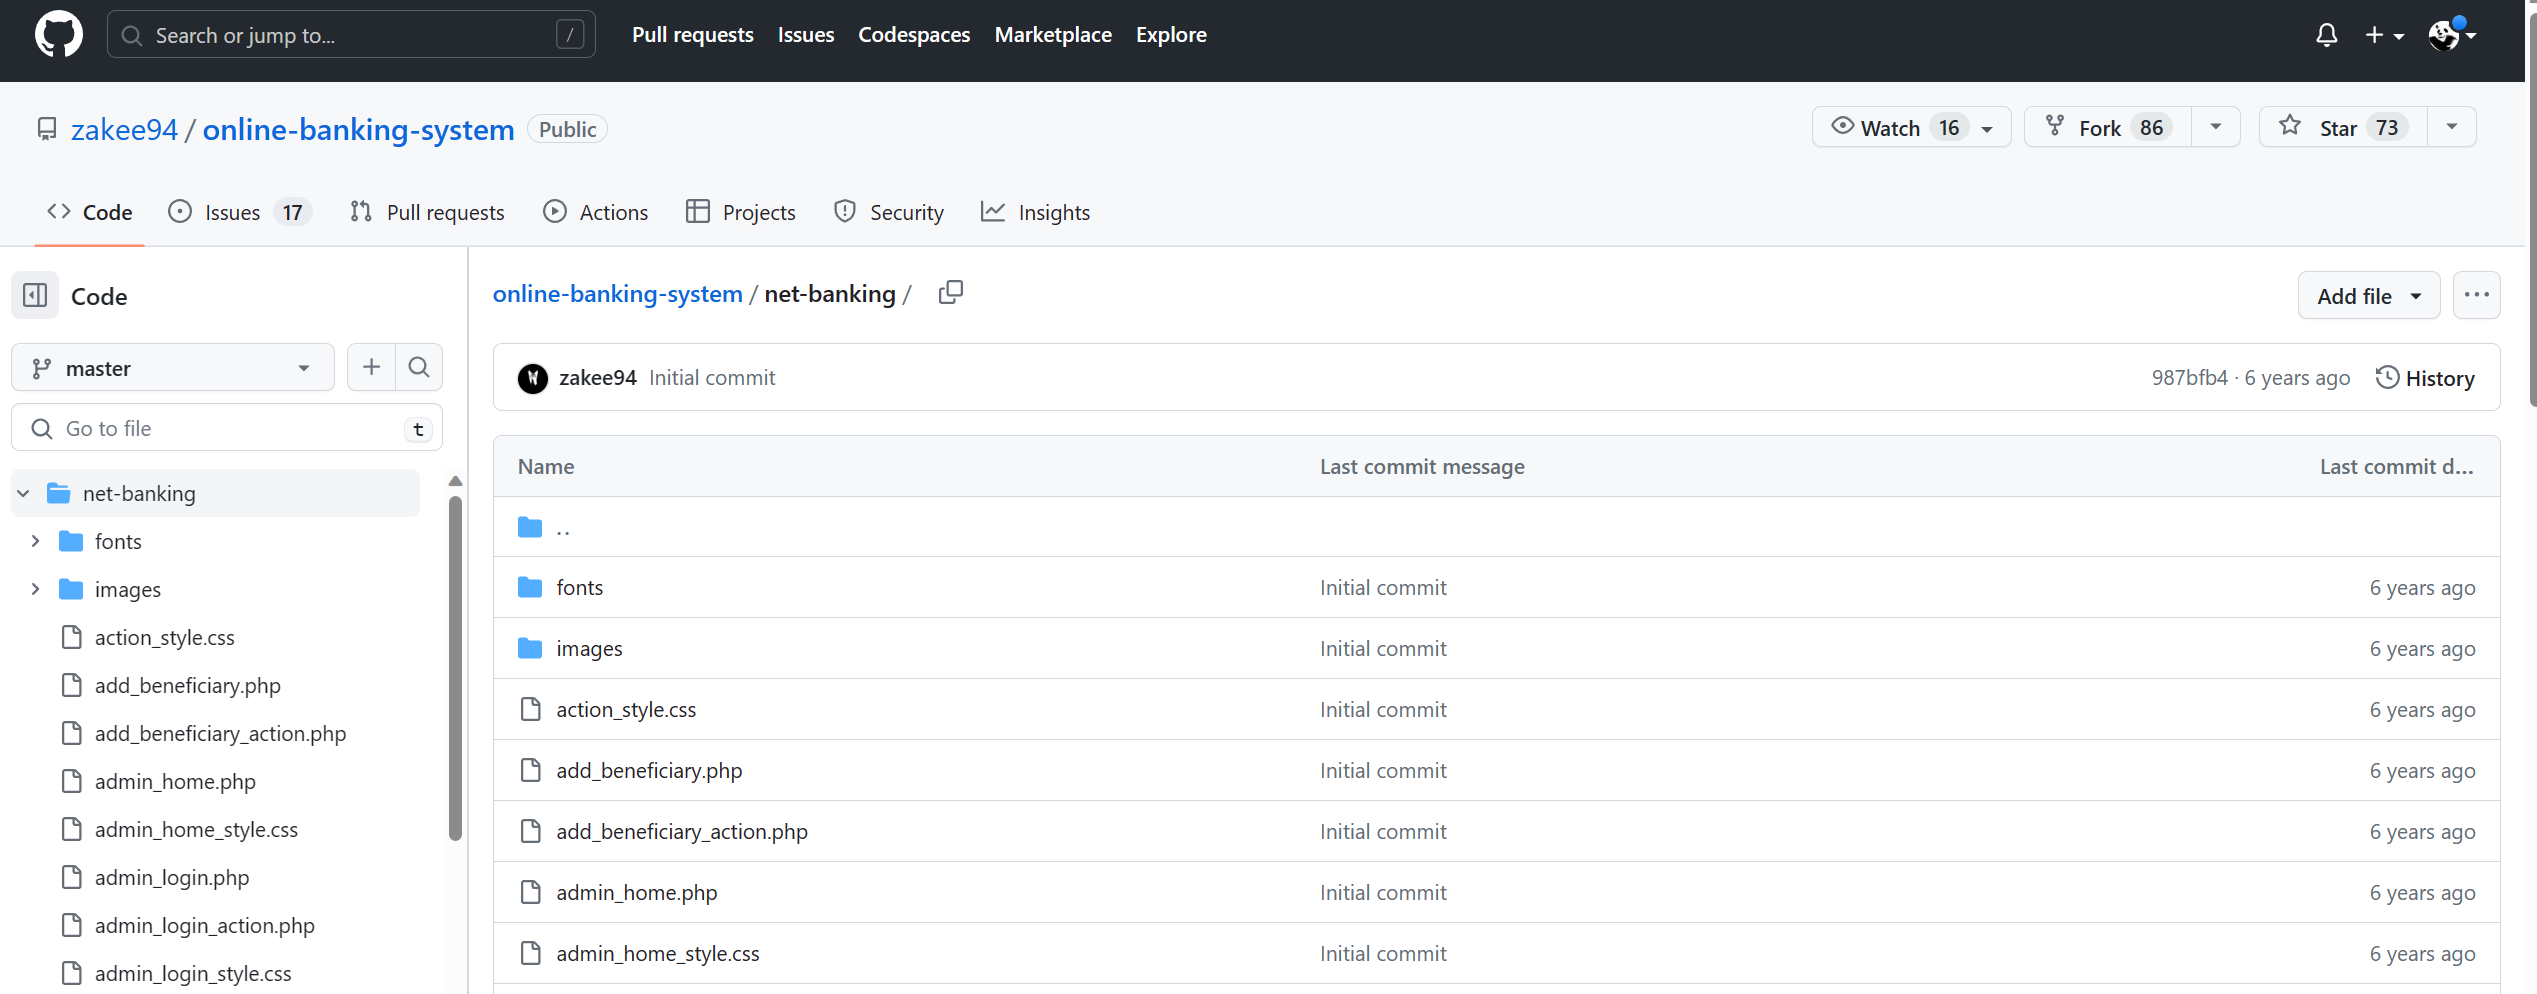Open the more options ellipsis menu

pos(2476,295)
